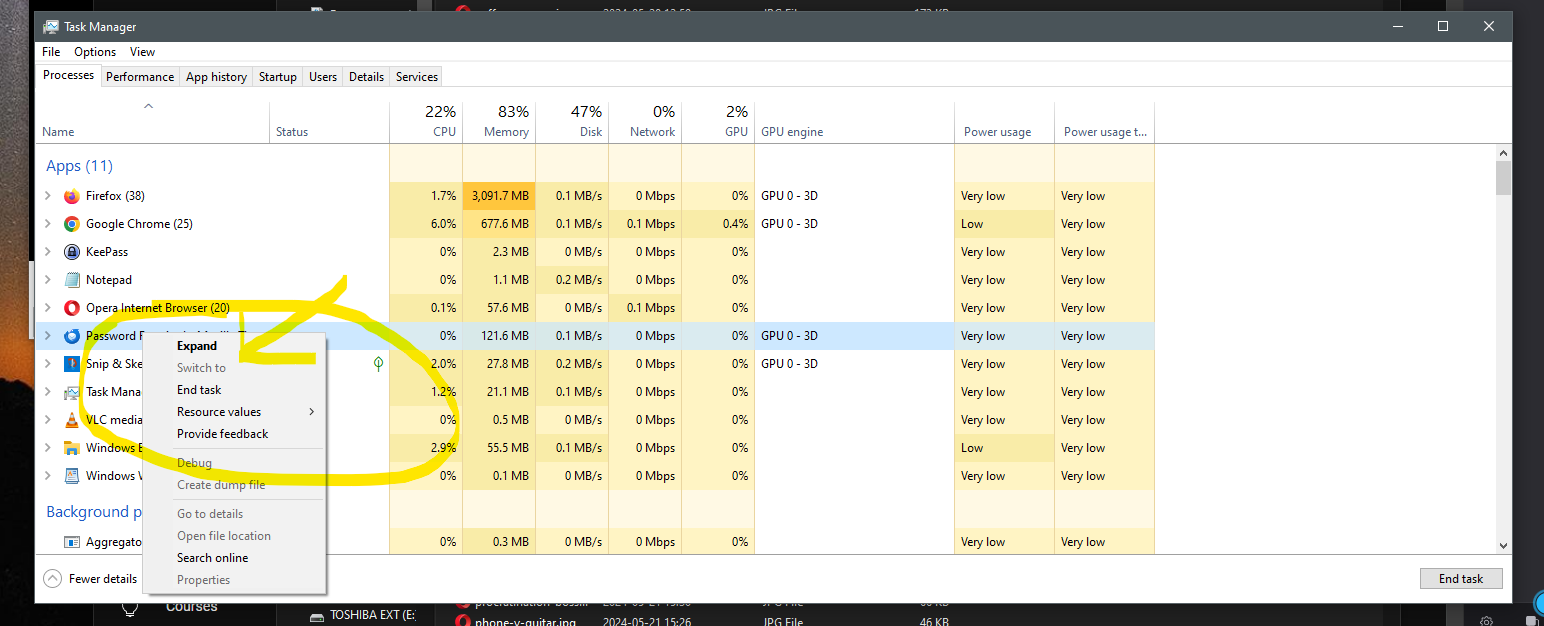Sort by the Name column header
Screen dimensions: 1544x626
coord(154,121)
